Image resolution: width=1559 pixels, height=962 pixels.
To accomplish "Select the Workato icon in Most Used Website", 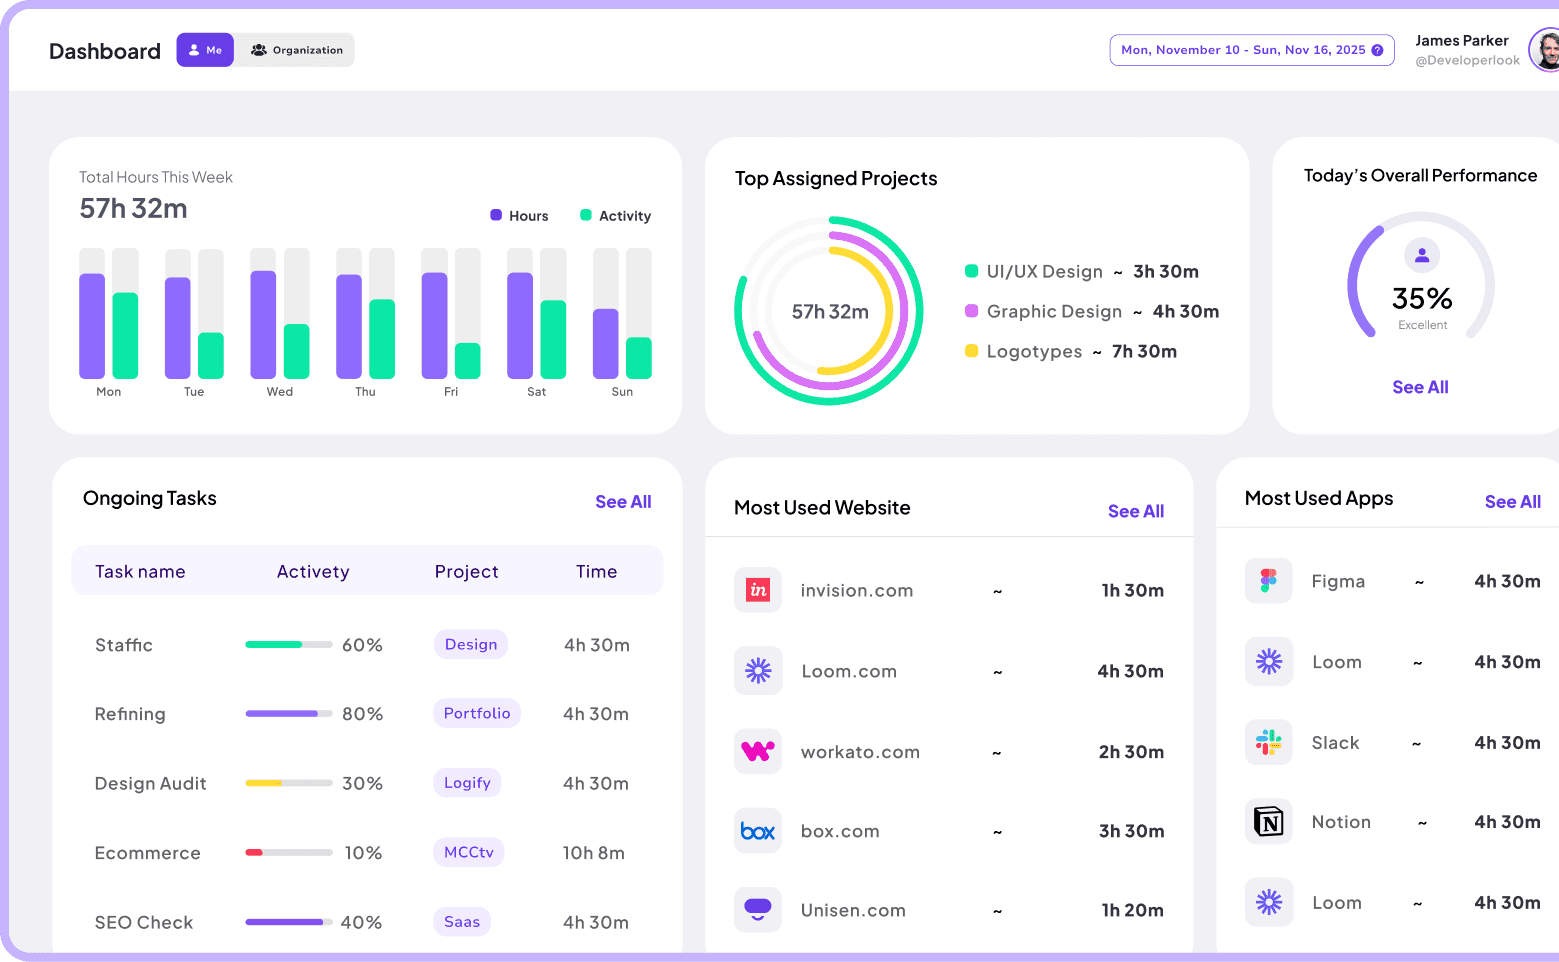I will click(758, 751).
